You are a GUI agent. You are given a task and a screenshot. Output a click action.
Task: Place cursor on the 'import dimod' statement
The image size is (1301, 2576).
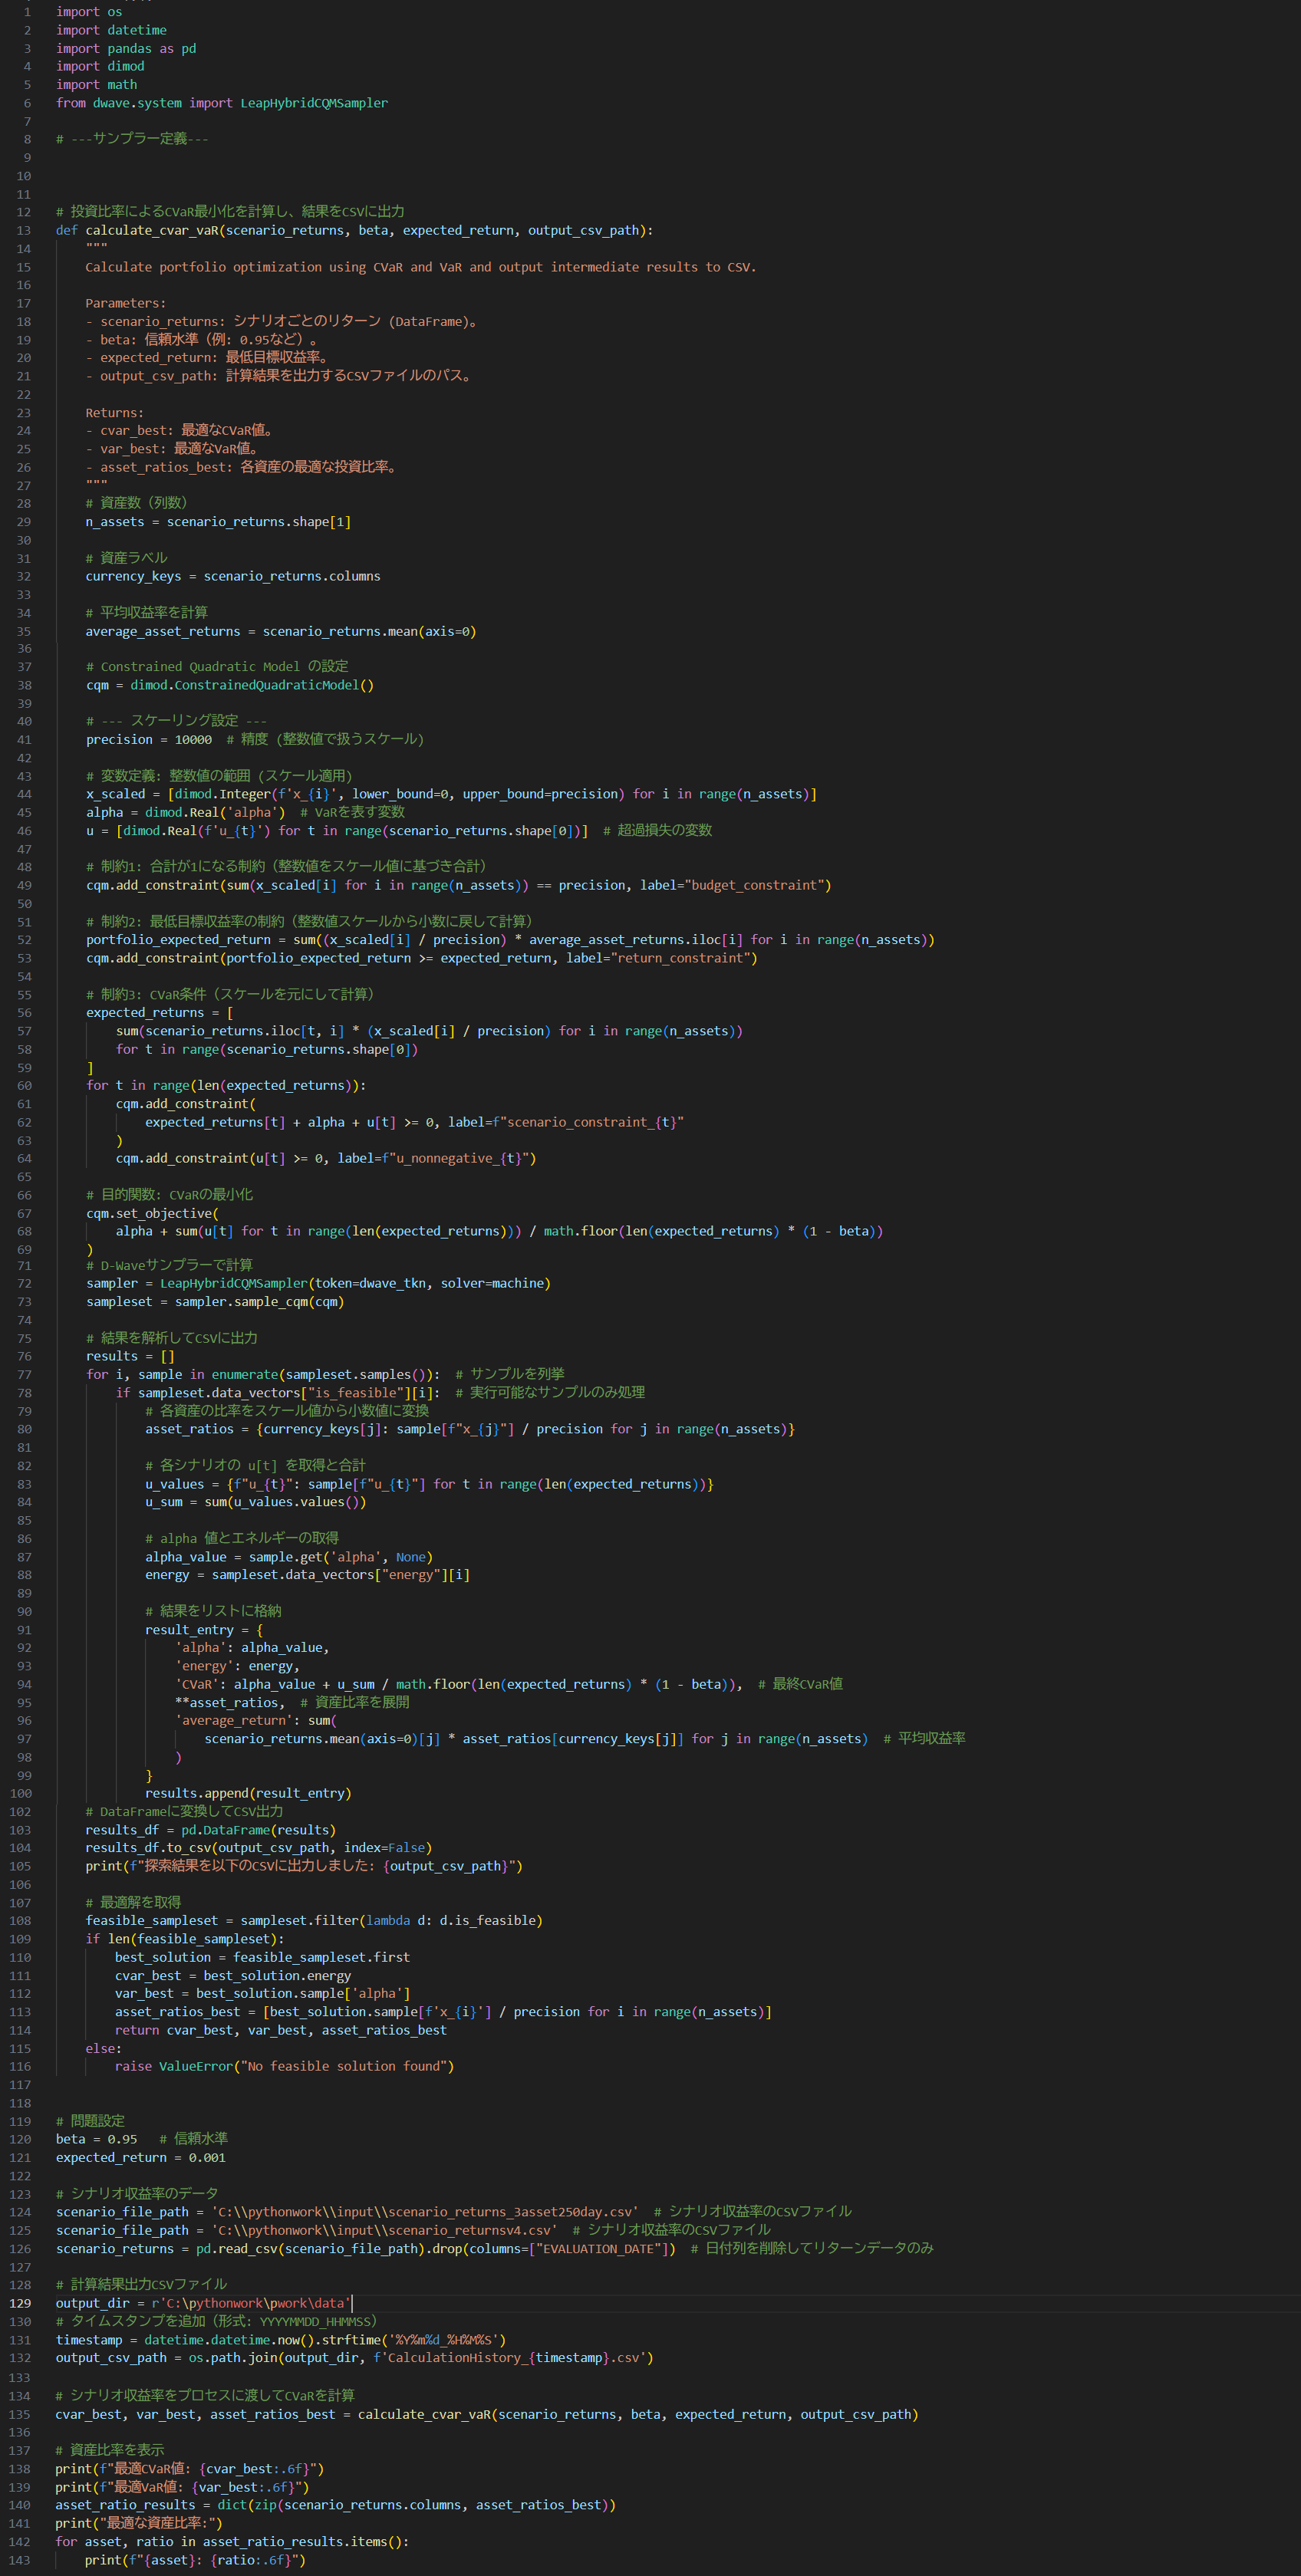tap(100, 66)
